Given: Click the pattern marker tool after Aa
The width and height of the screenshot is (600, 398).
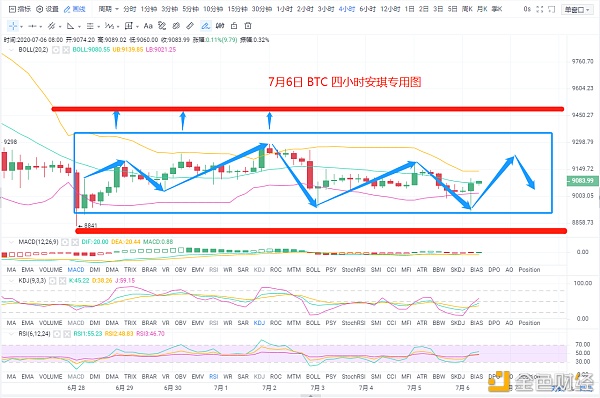Looking at the screenshot, I should click(162, 26).
